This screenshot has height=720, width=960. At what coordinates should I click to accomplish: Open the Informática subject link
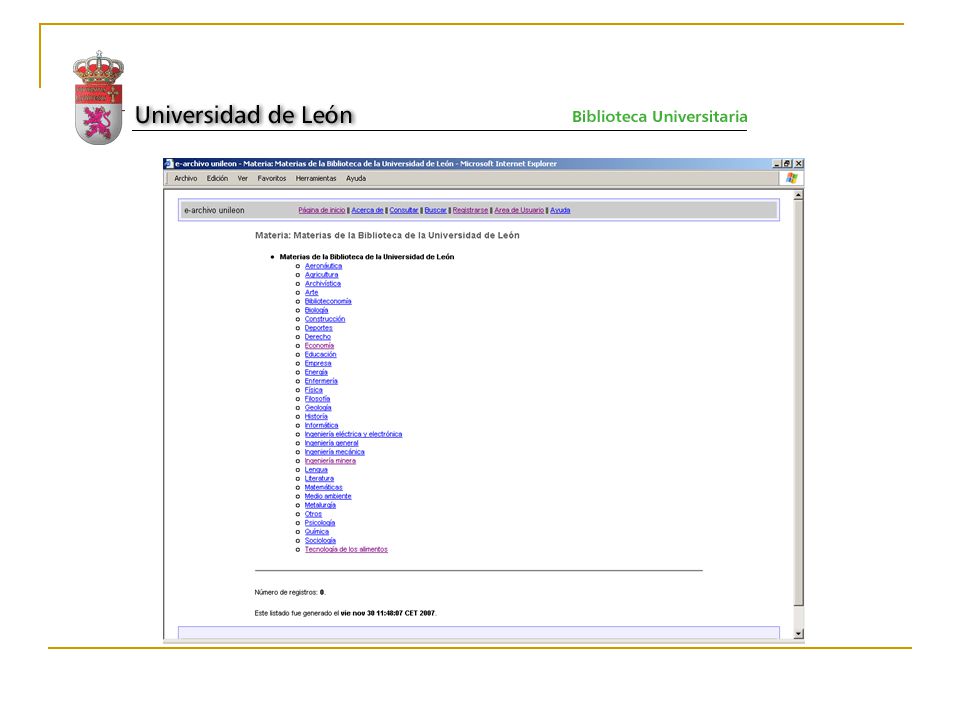coord(321,426)
